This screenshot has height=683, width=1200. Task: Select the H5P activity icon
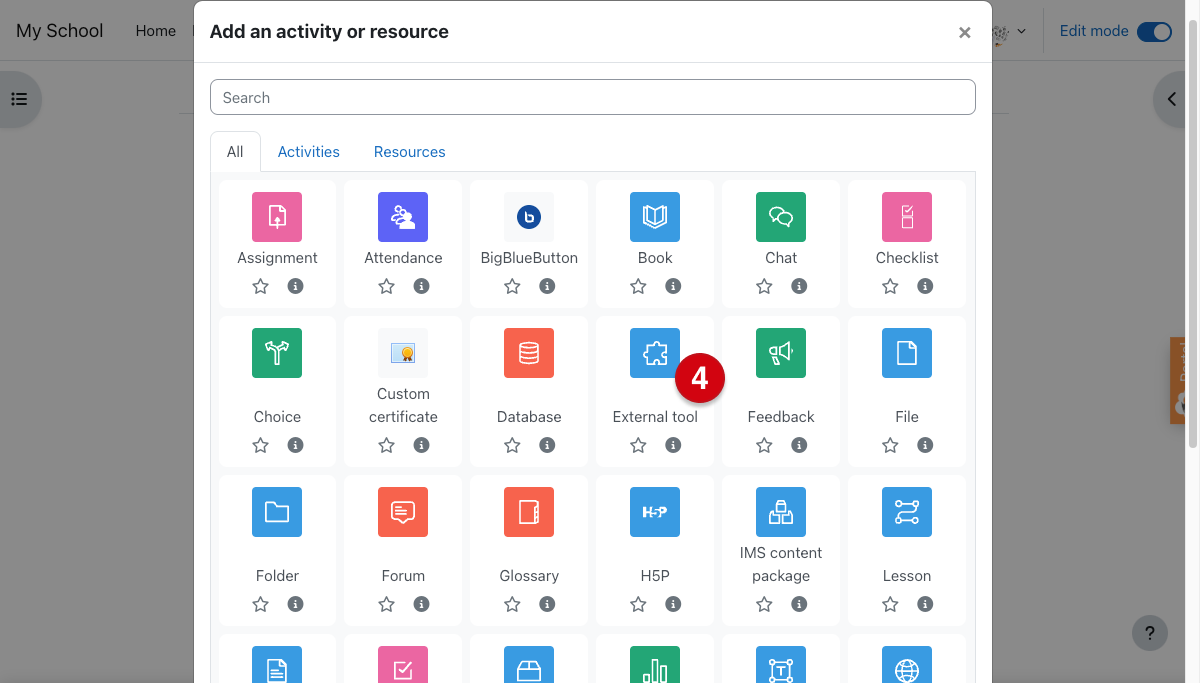(x=655, y=512)
